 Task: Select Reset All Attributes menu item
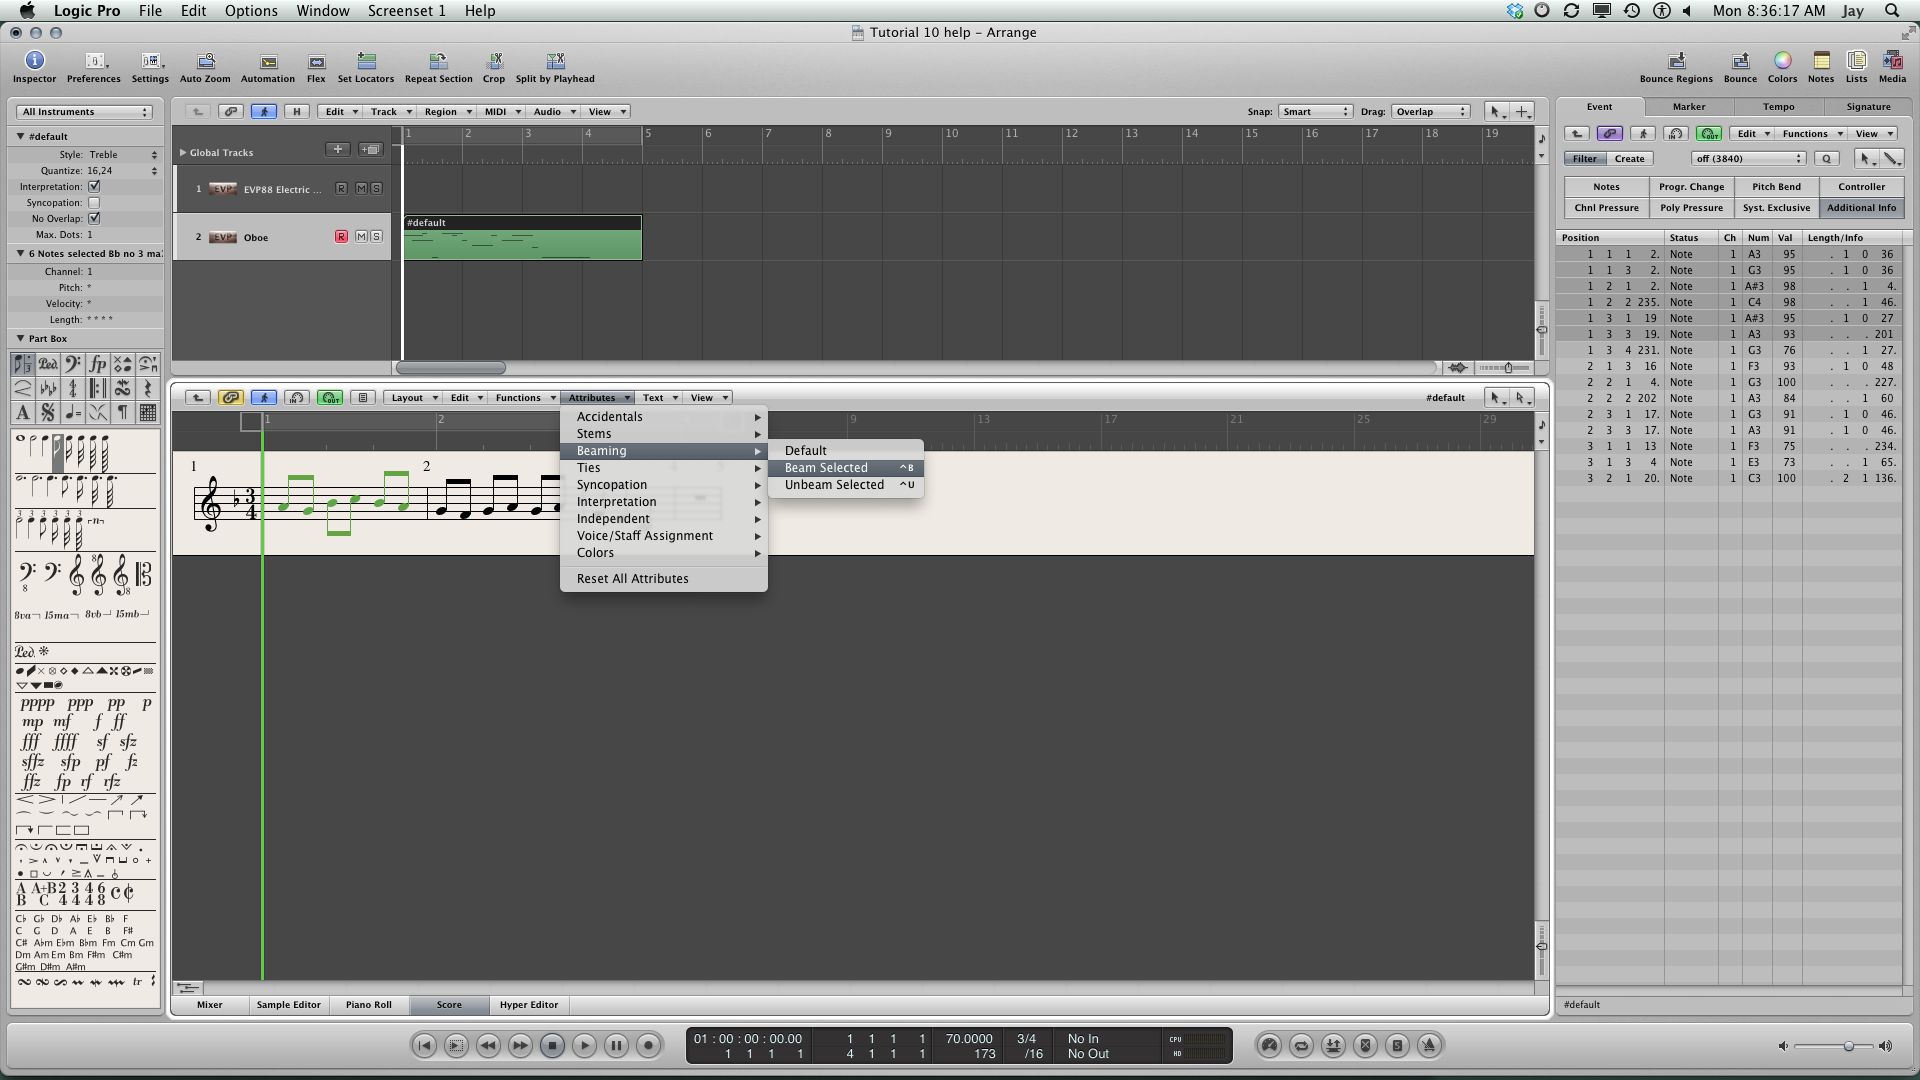click(x=664, y=579)
